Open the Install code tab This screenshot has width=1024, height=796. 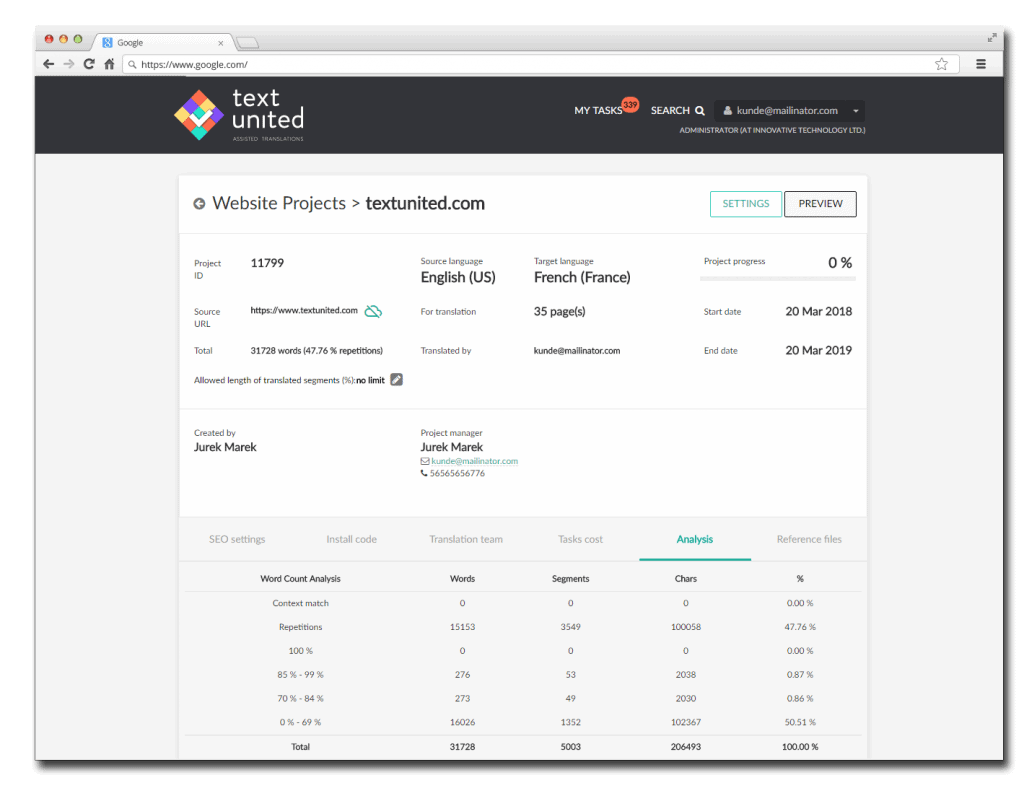tap(351, 539)
